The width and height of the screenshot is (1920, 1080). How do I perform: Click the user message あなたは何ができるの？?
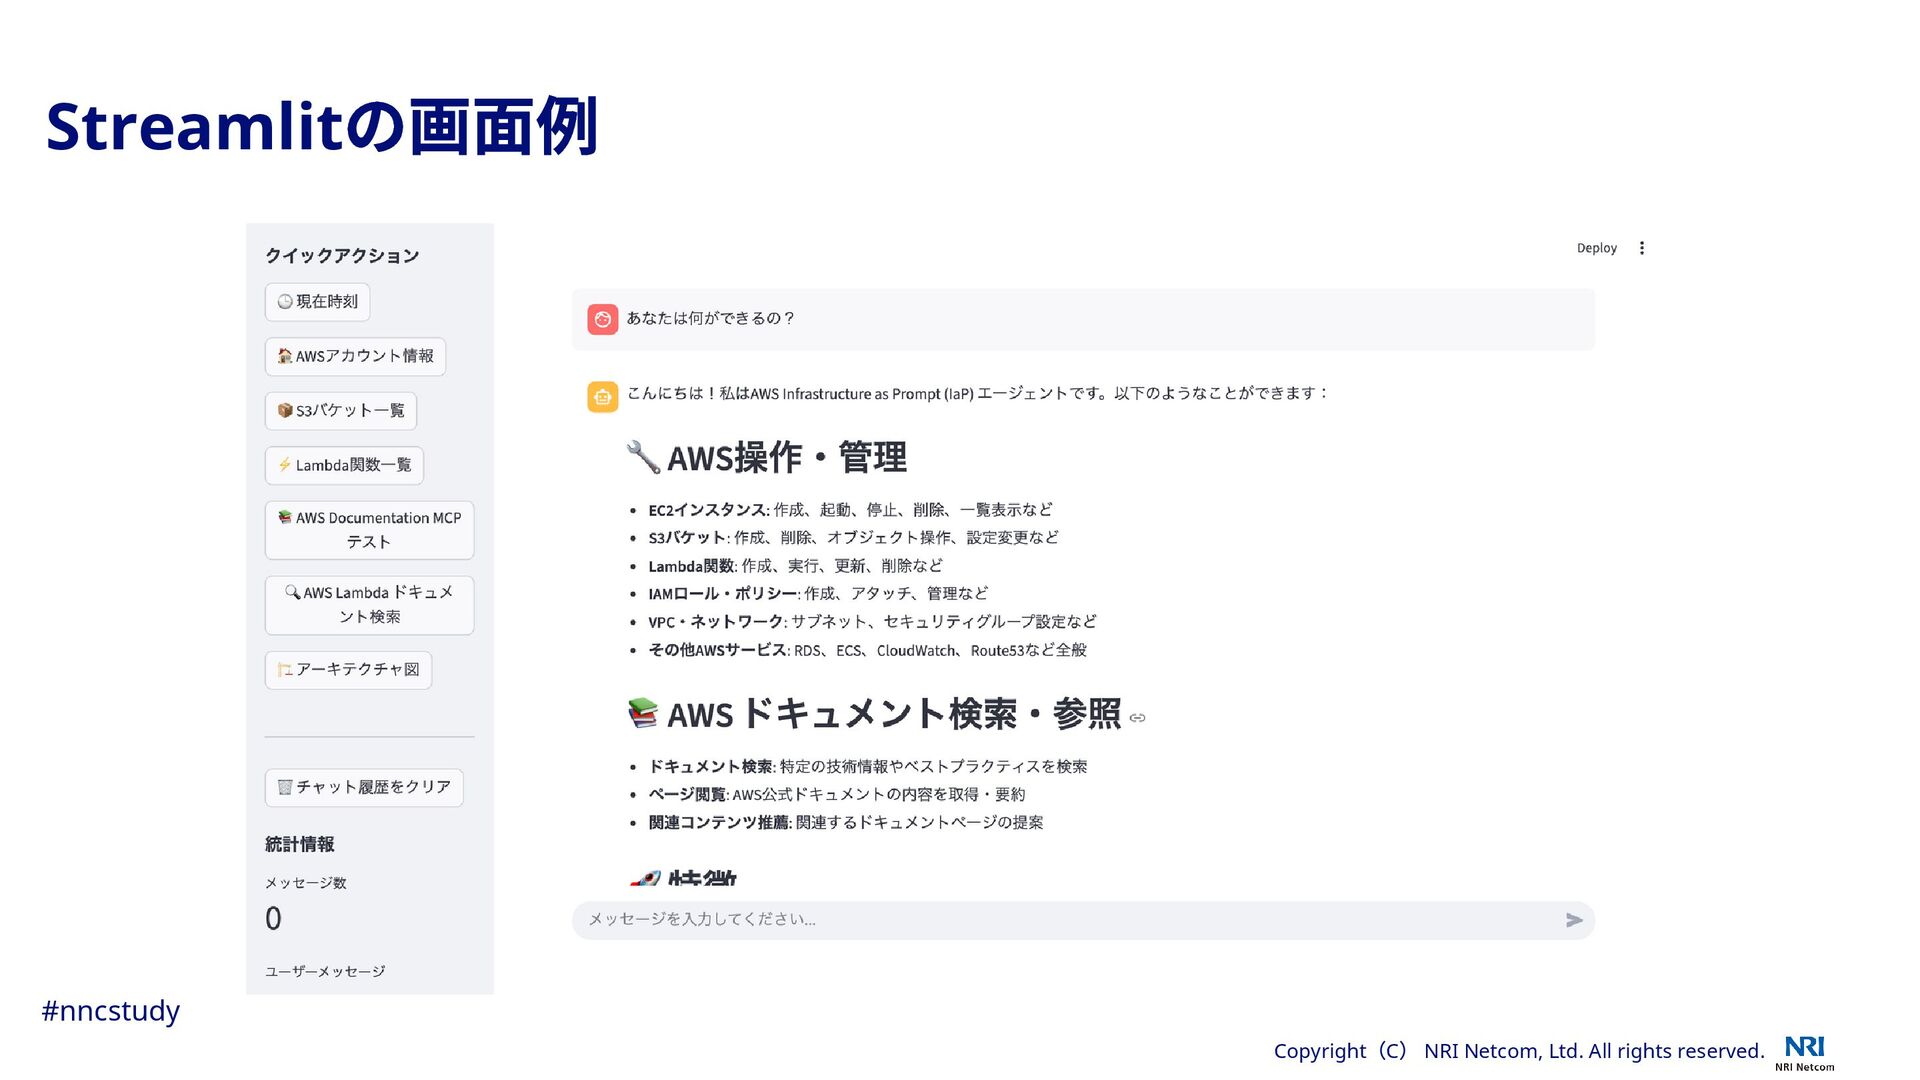pos(710,319)
